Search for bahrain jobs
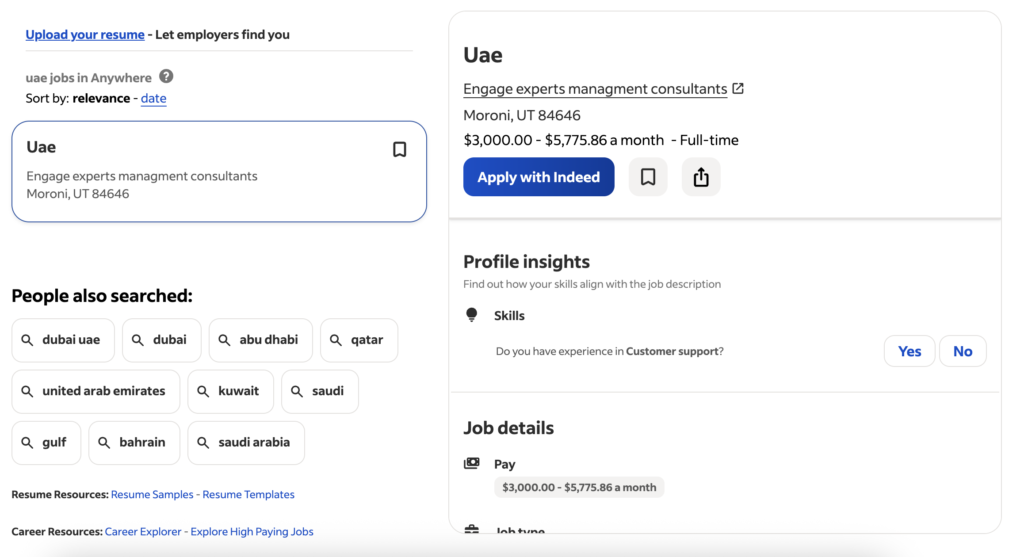 click(x=134, y=443)
